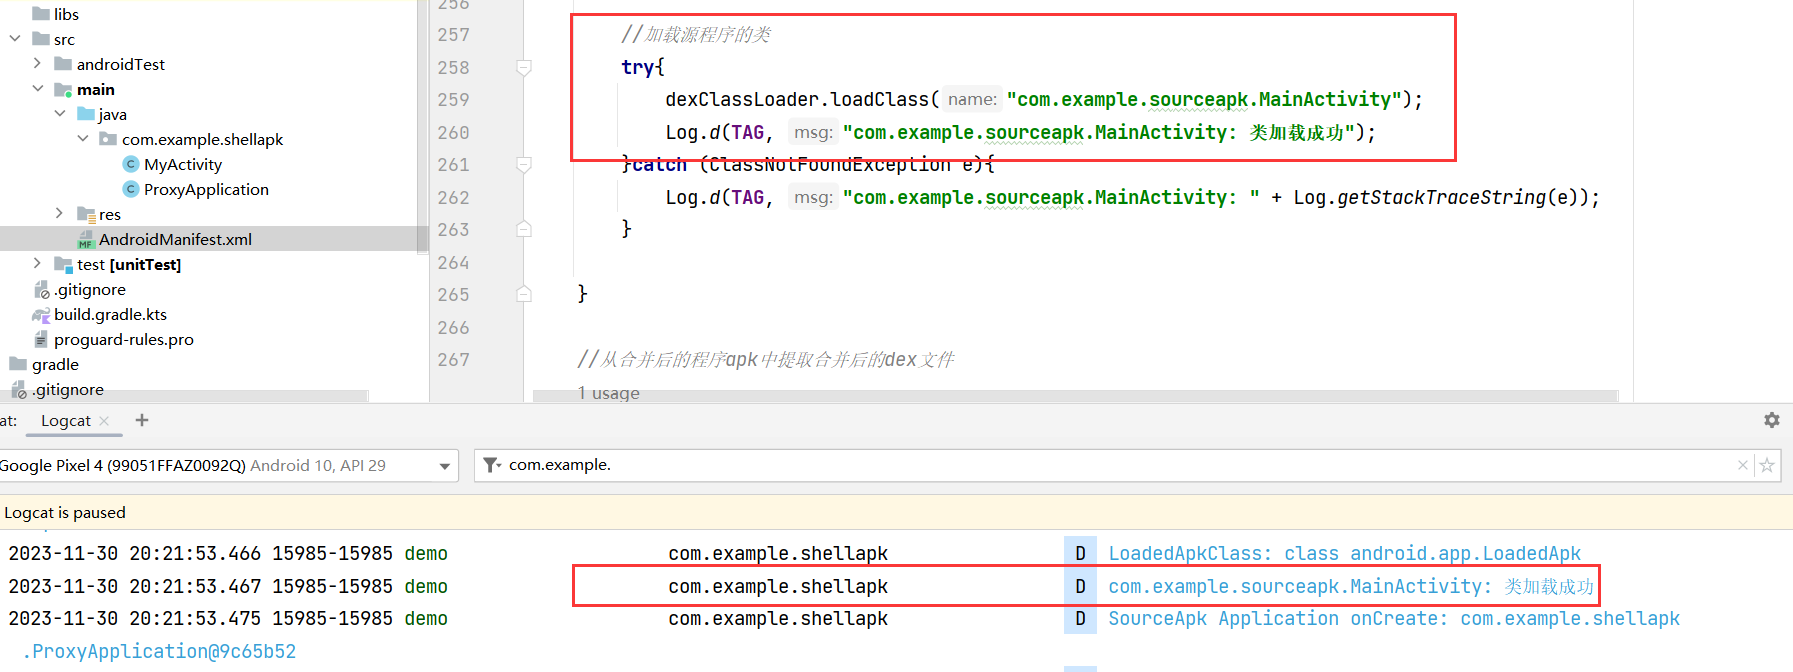The image size is (1793, 672).
Task: Select the gradle folder
Action: click(55, 364)
